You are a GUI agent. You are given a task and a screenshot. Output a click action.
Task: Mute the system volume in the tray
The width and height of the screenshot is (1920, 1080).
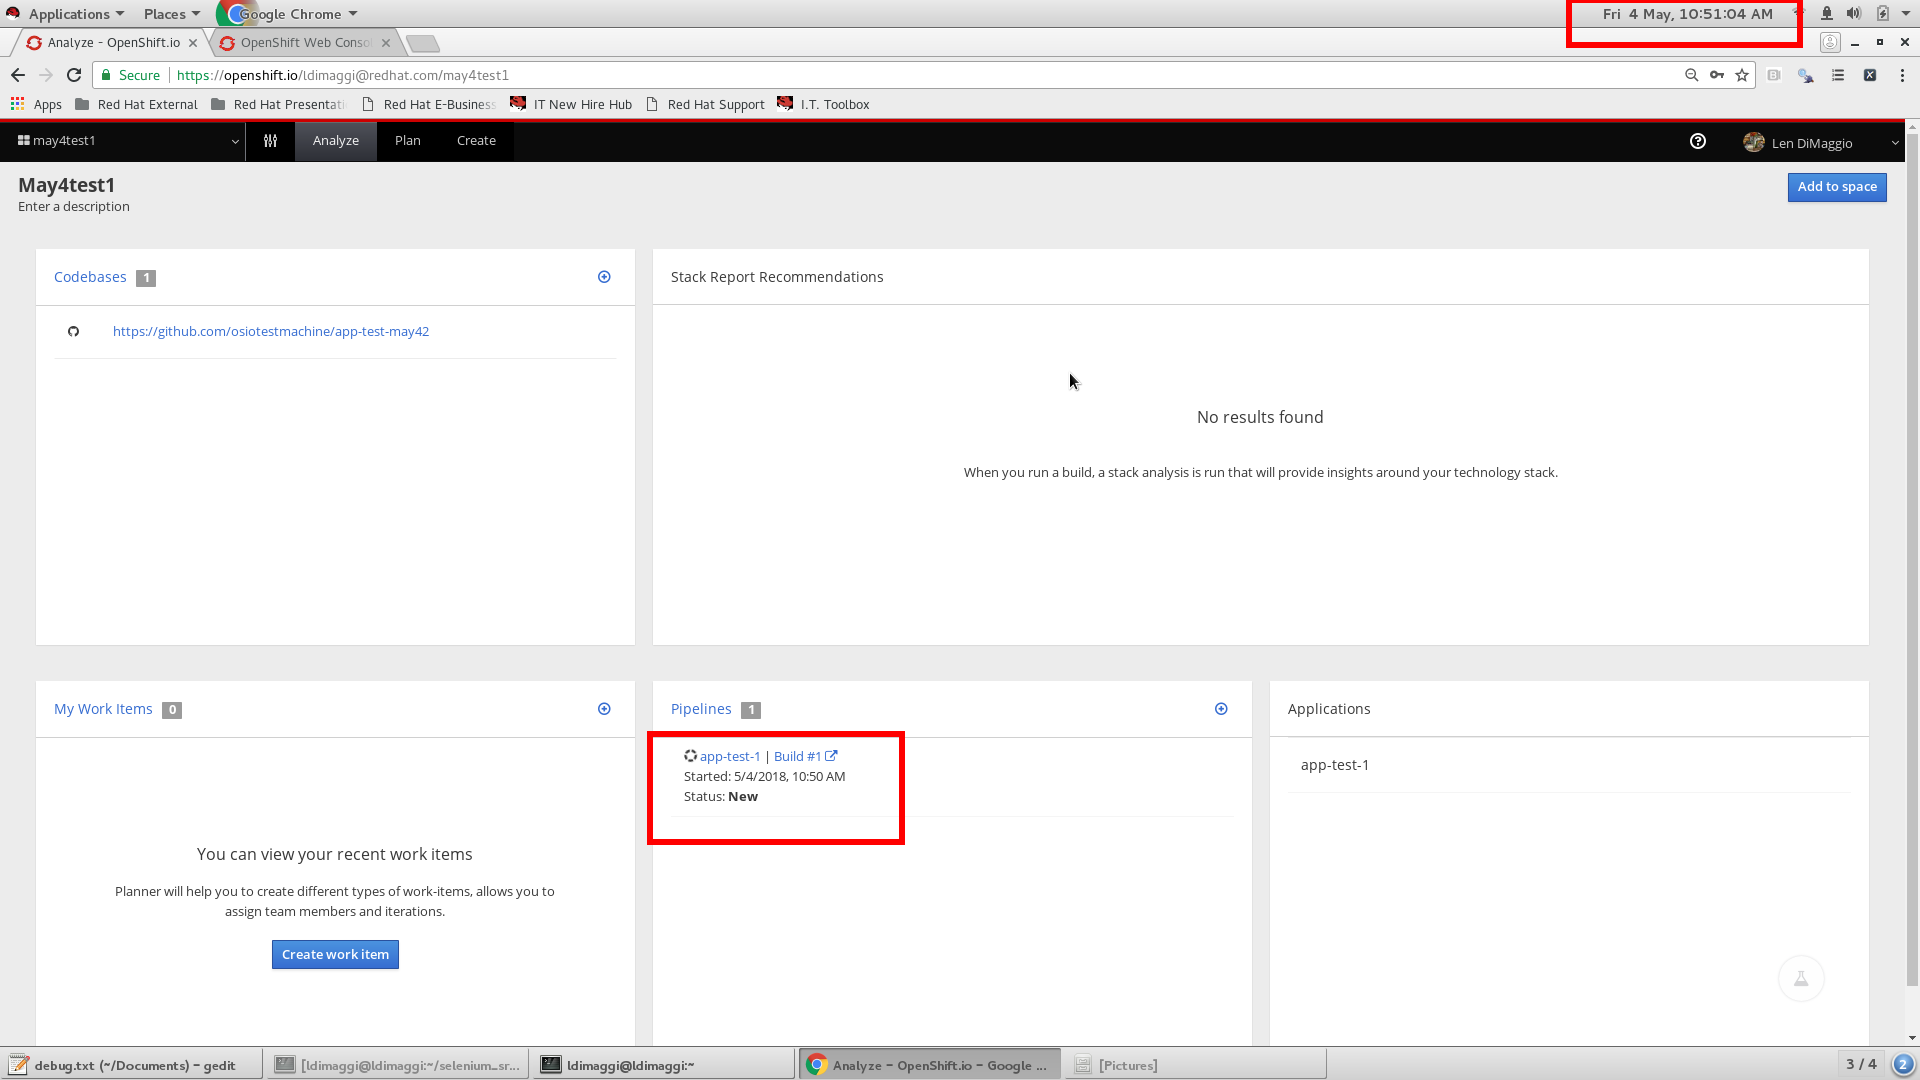click(x=1853, y=13)
